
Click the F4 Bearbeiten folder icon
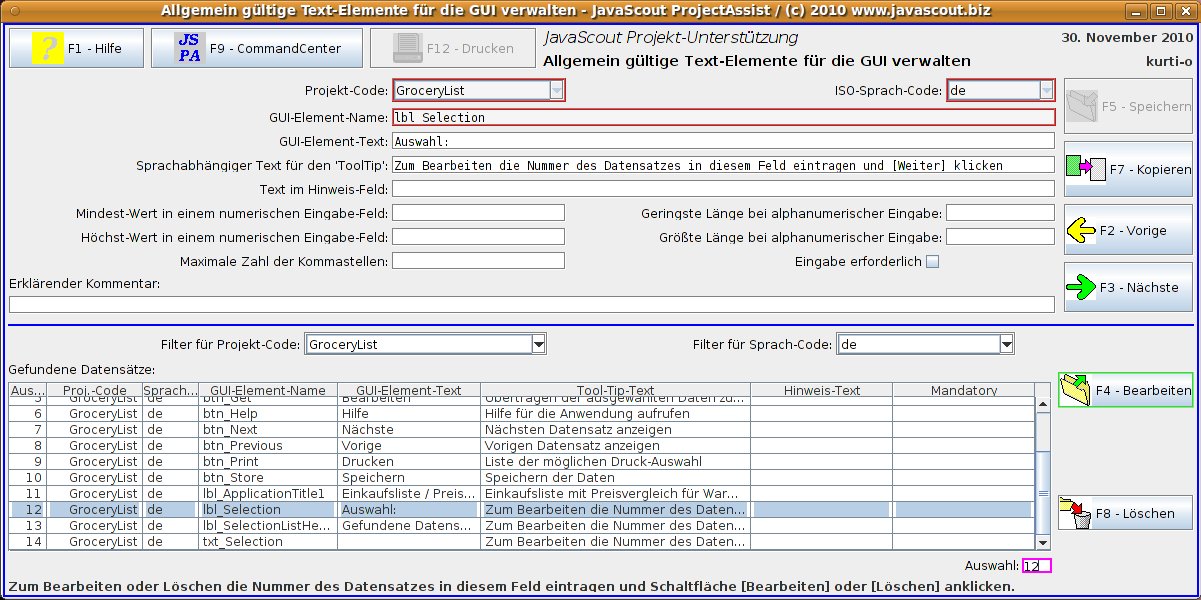click(1076, 390)
